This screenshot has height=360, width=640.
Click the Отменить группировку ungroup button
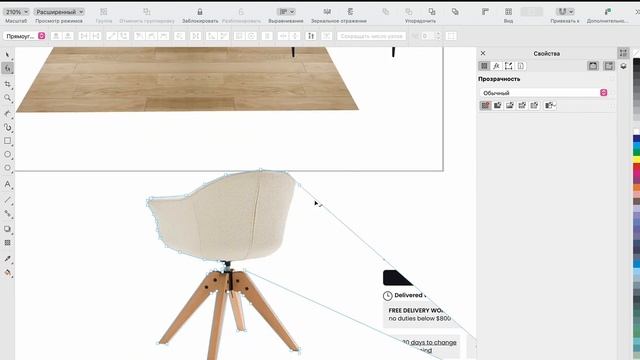pyautogui.click(x=147, y=12)
